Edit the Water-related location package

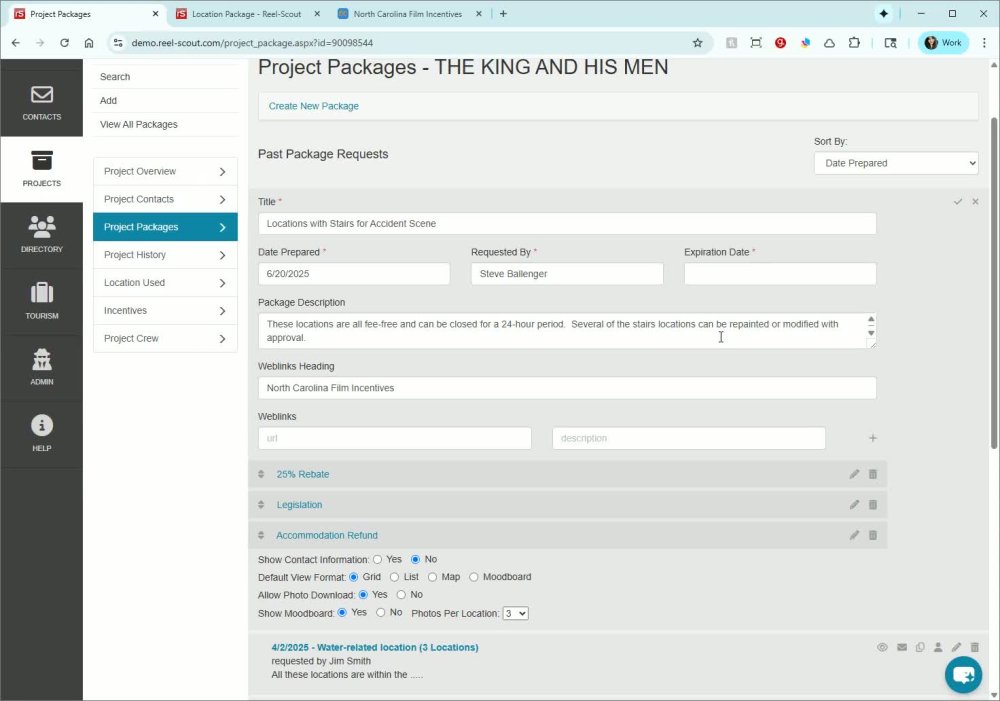956,647
